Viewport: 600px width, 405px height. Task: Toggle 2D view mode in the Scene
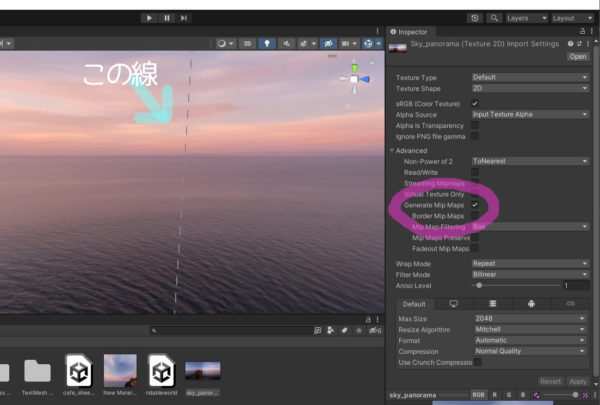(x=246, y=44)
